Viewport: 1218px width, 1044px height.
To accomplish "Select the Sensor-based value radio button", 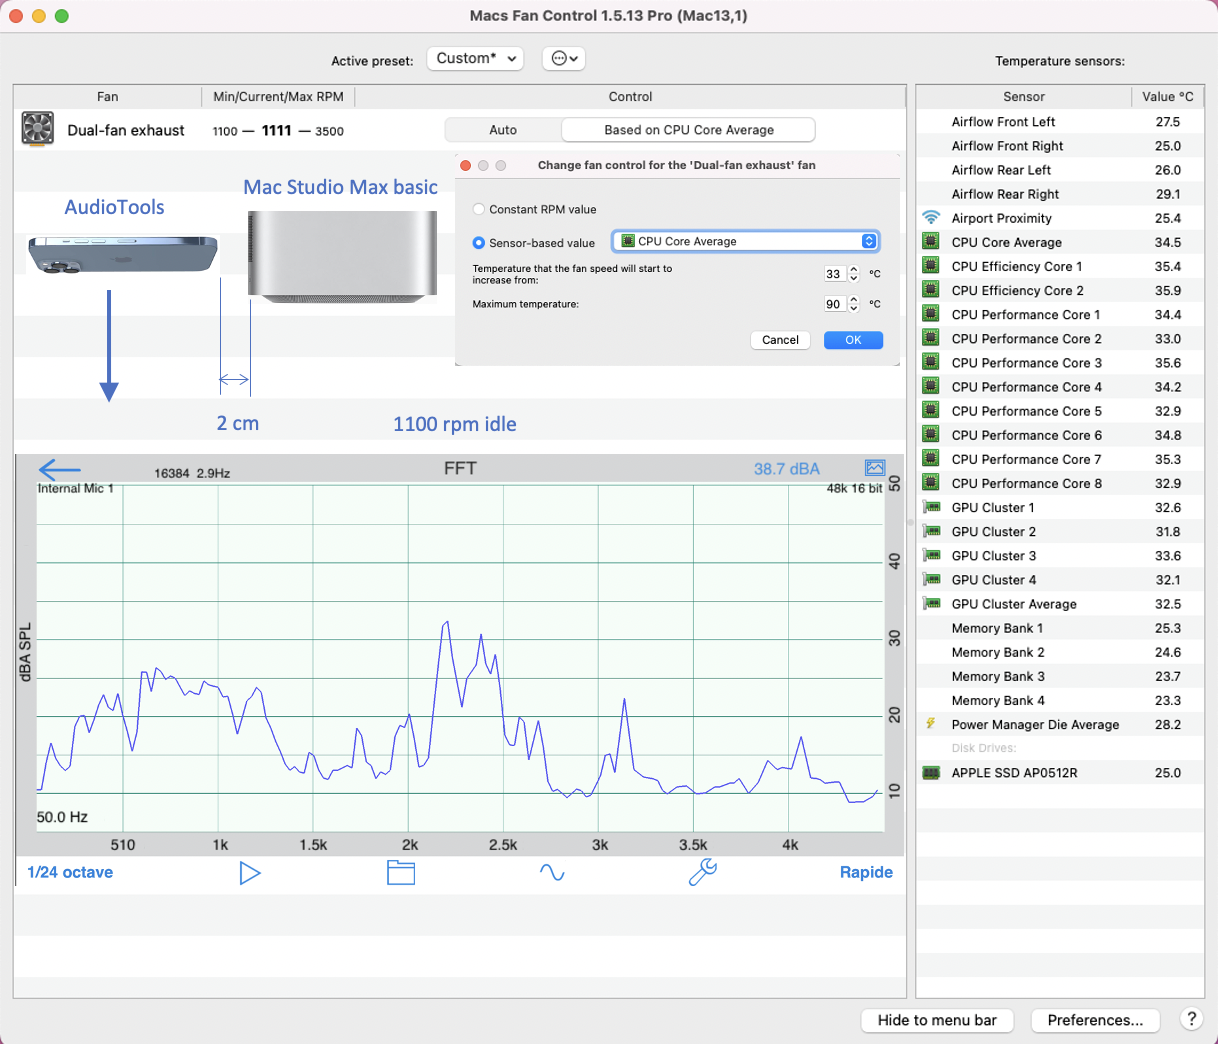I will coord(479,242).
